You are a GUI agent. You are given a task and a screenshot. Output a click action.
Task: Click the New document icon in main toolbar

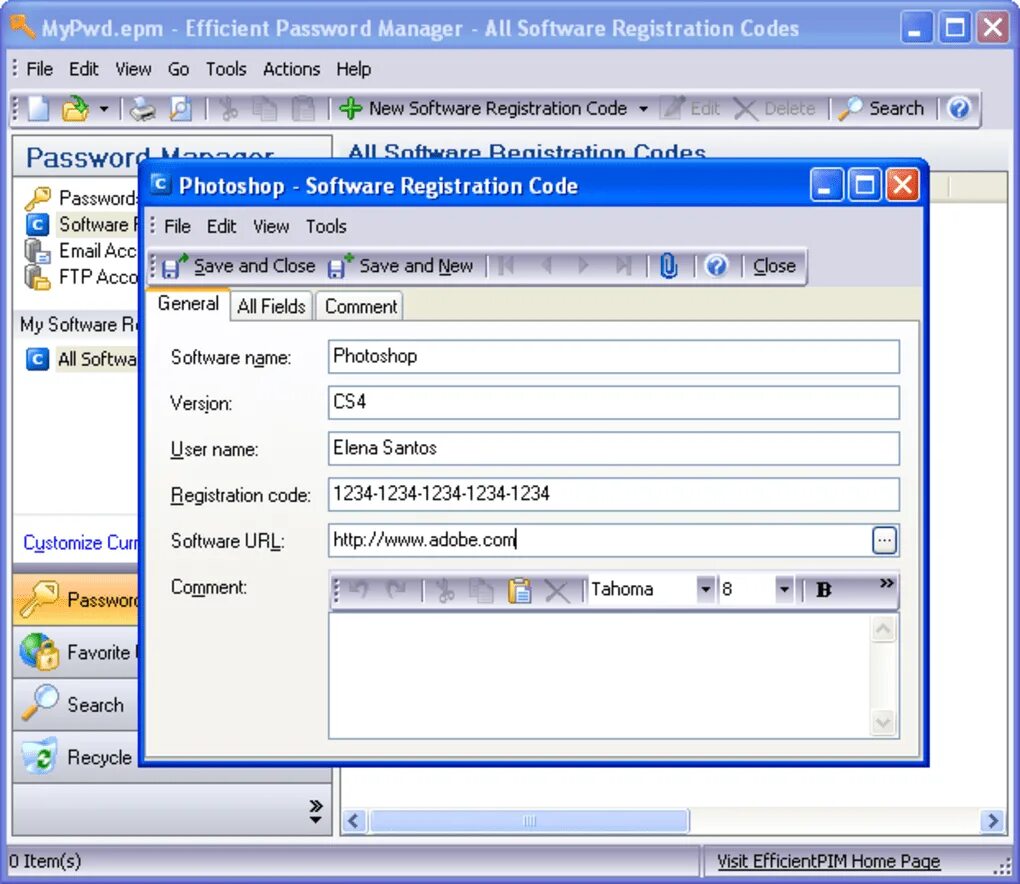[38, 109]
